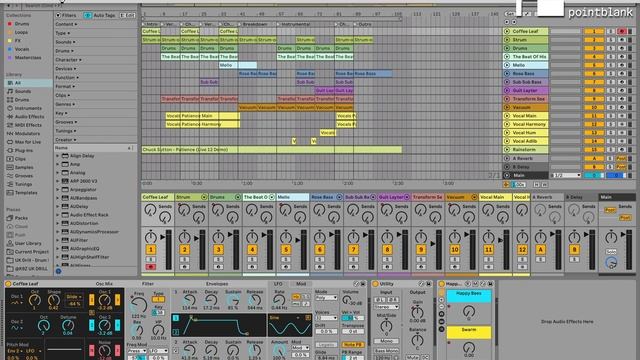Expand the Analog device folder
The width and height of the screenshot is (640, 360).
pyautogui.click(x=58, y=173)
